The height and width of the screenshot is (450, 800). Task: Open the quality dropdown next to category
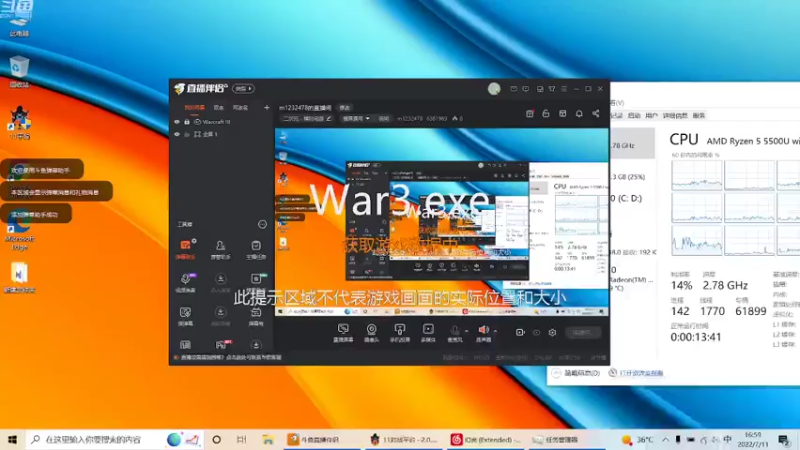coord(356,118)
